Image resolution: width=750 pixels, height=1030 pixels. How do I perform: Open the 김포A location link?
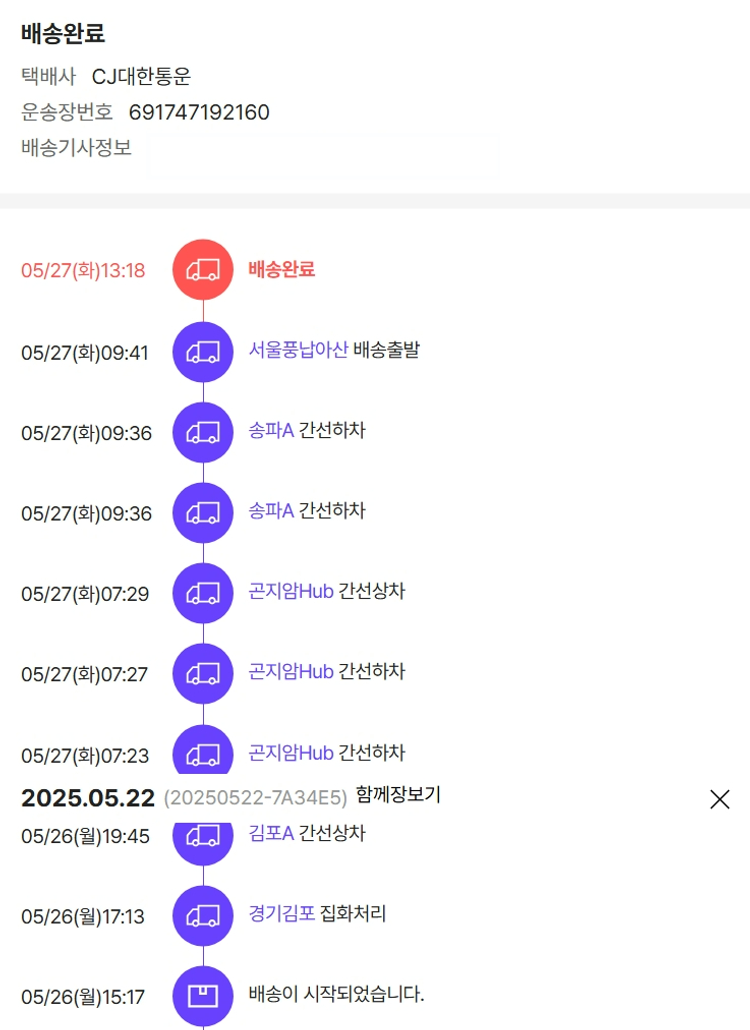(271, 833)
